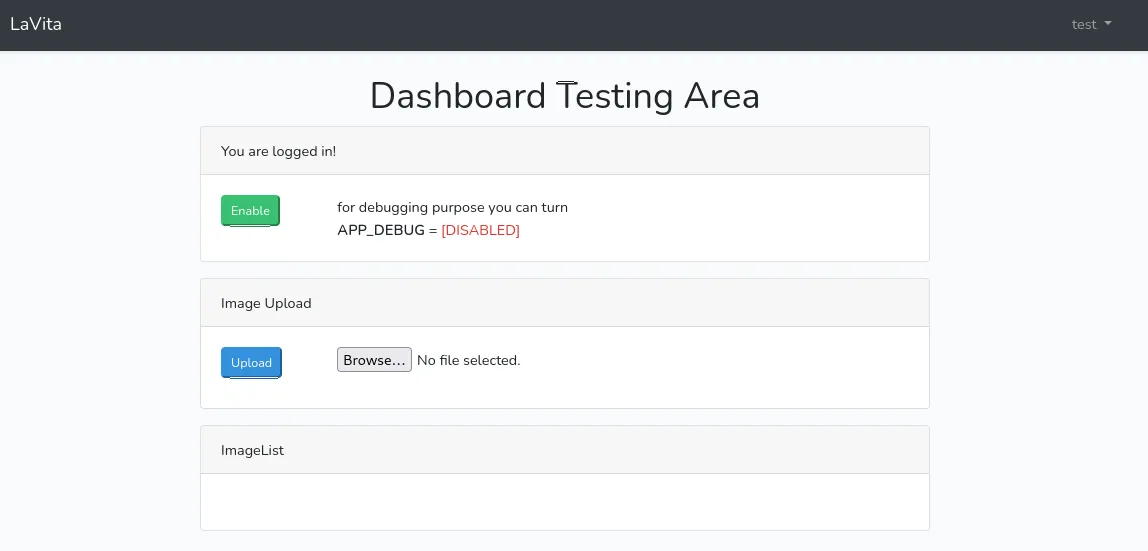1148x551 pixels.
Task: Click the 'You are logged in!' header
Action: click(x=564, y=151)
